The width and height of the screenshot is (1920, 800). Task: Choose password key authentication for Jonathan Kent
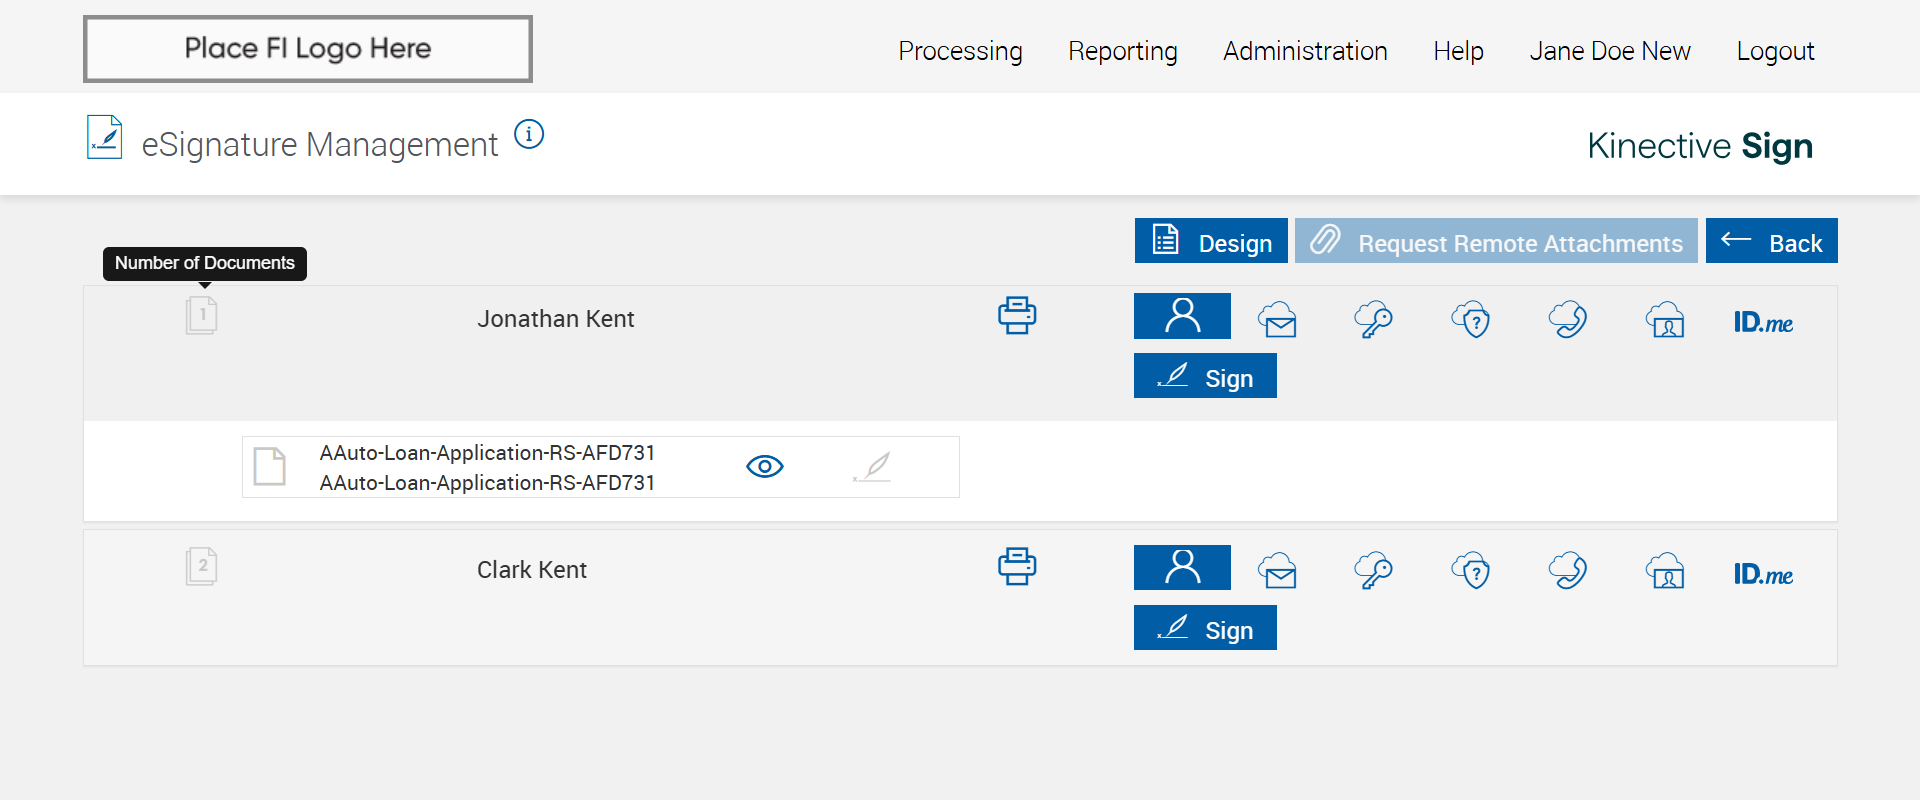pos(1374,320)
